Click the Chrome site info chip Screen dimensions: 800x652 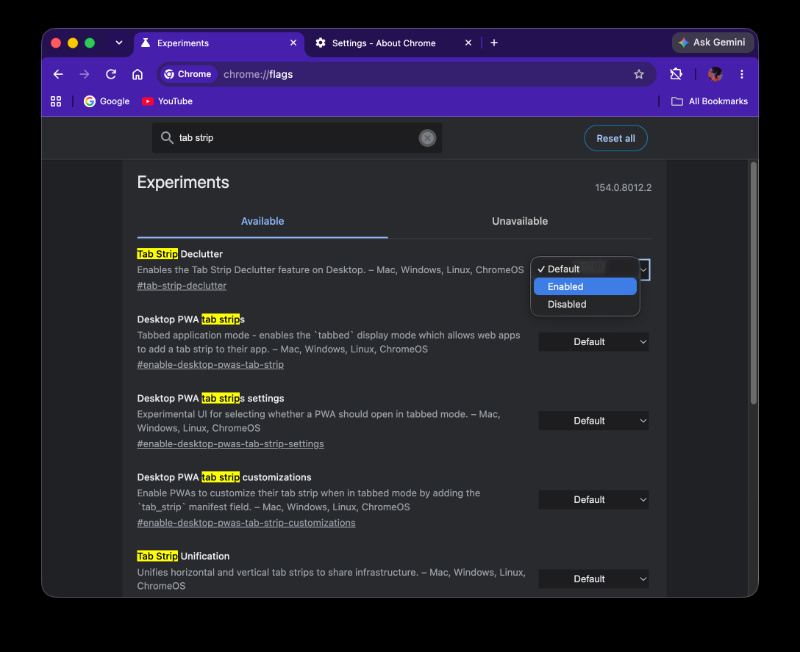tap(187, 74)
